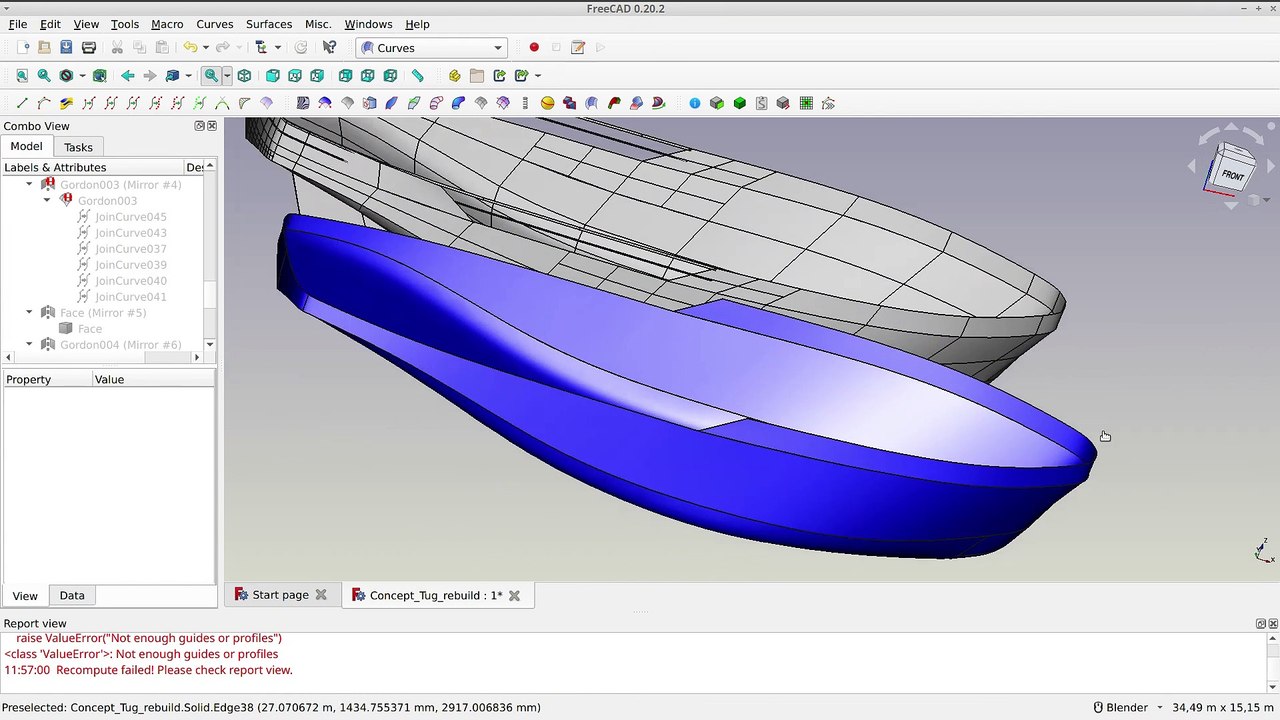
Task: Click the bounding box view icon
Action: [x=100, y=75]
